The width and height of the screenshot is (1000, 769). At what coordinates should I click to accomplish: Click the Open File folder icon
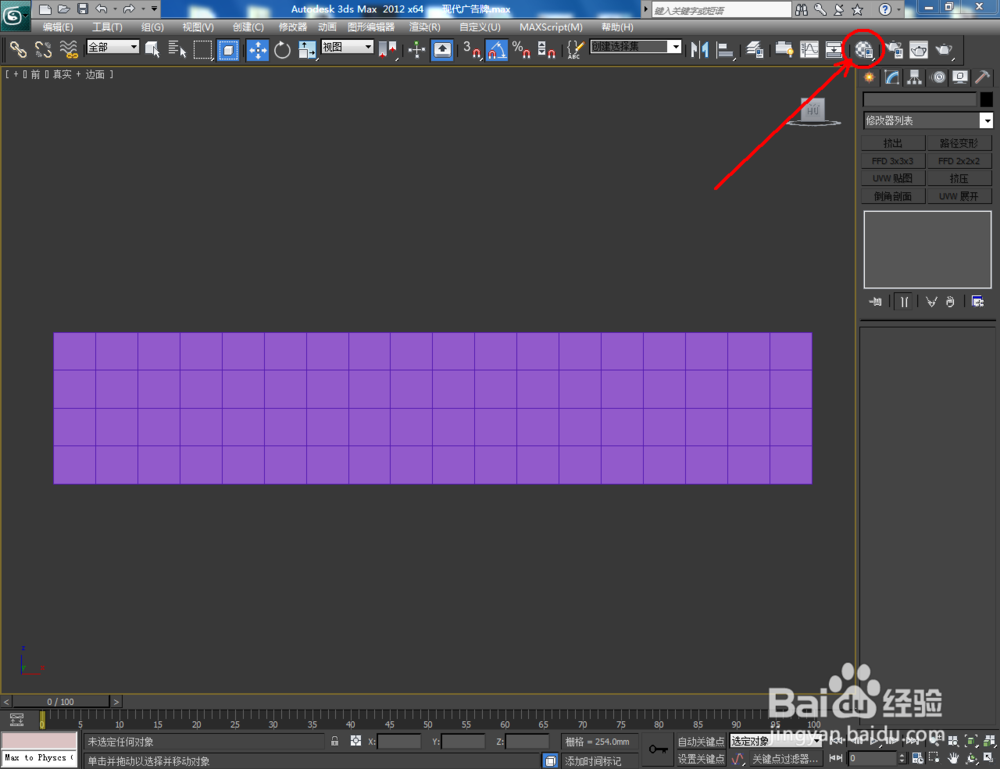click(64, 9)
